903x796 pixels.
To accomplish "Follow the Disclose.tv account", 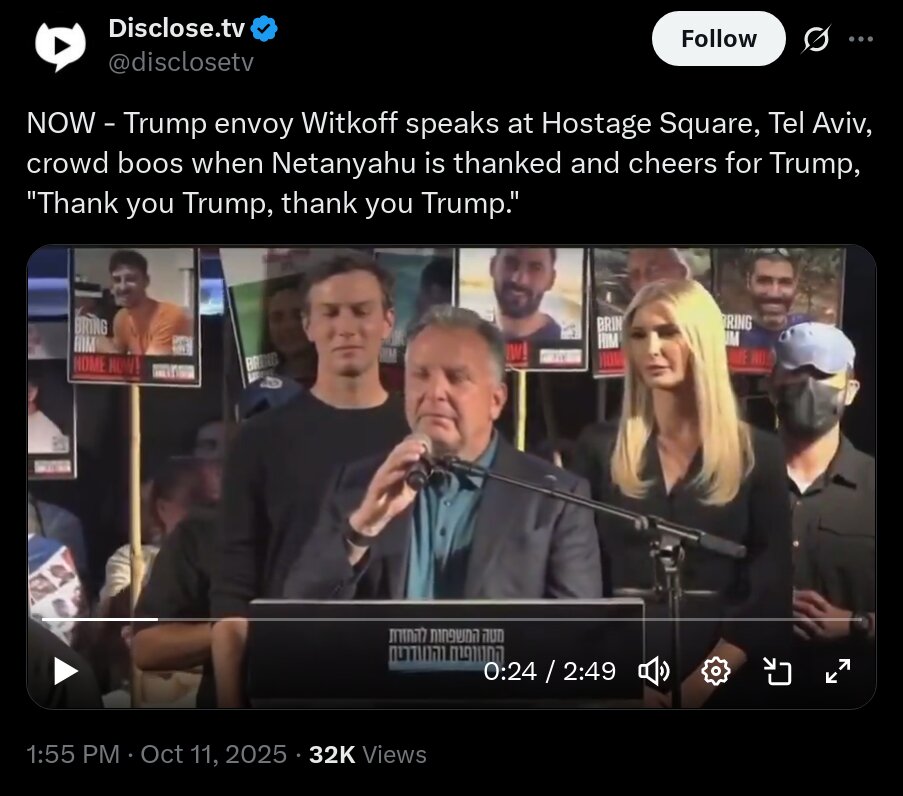I will tap(719, 39).
